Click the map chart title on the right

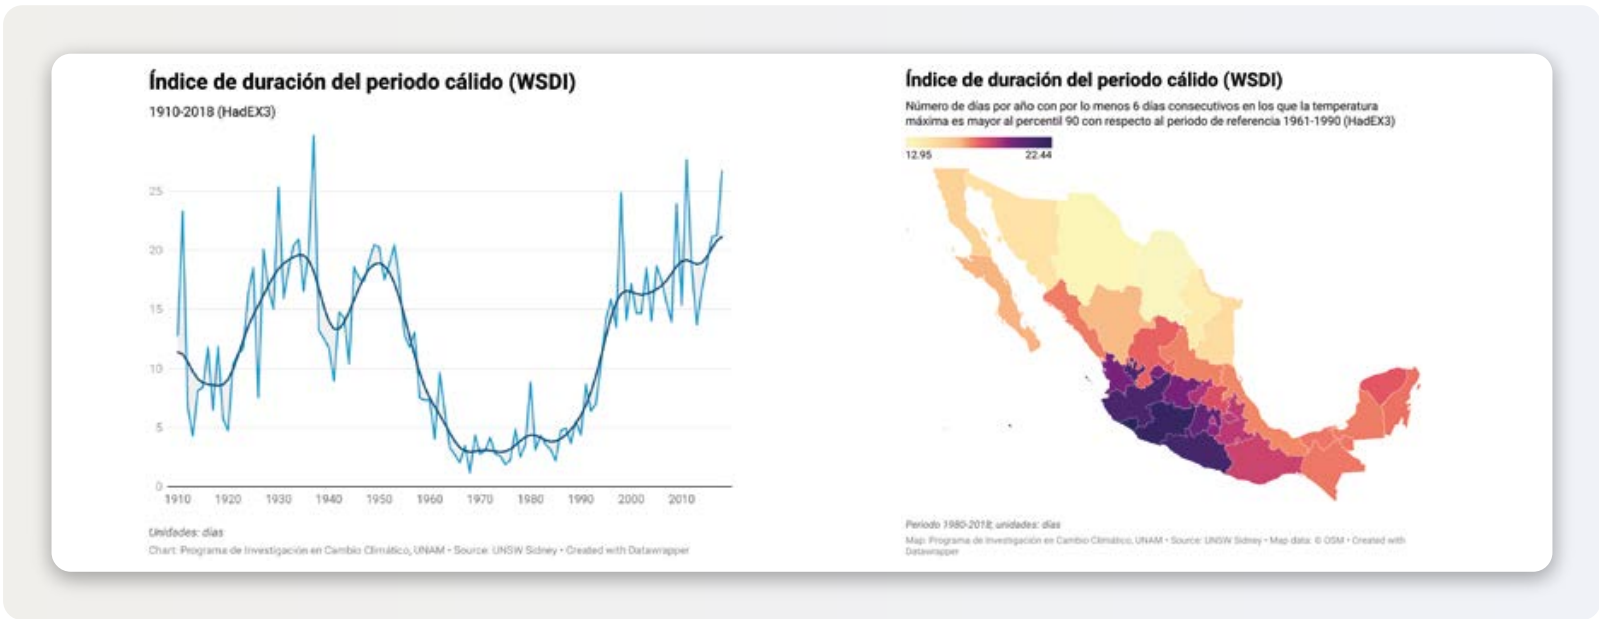pyautogui.click(x=1093, y=79)
